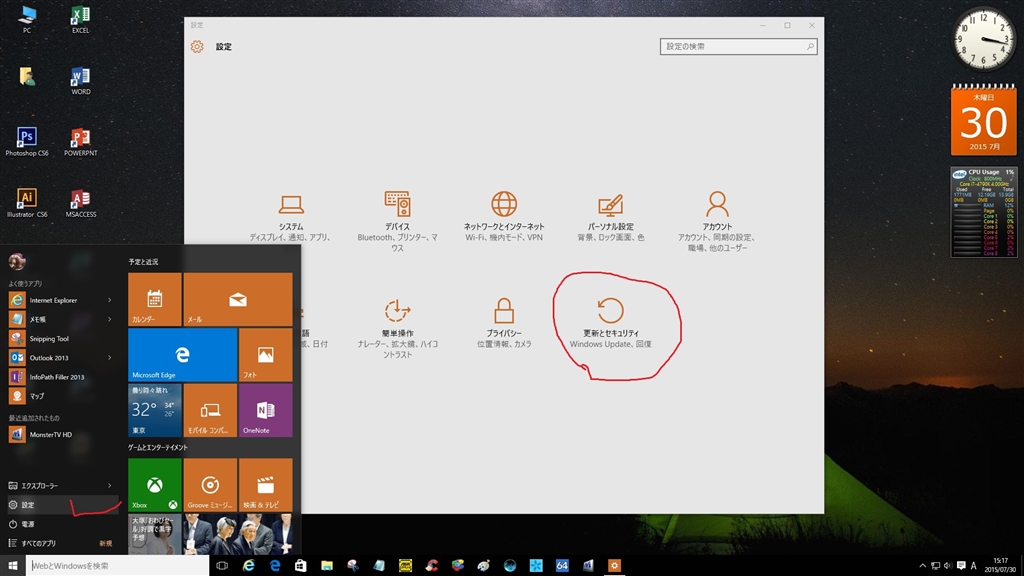Image resolution: width=1024 pixels, height=576 pixels.
Task: Select 設定 in the Start menu
Action: [x=28, y=505]
